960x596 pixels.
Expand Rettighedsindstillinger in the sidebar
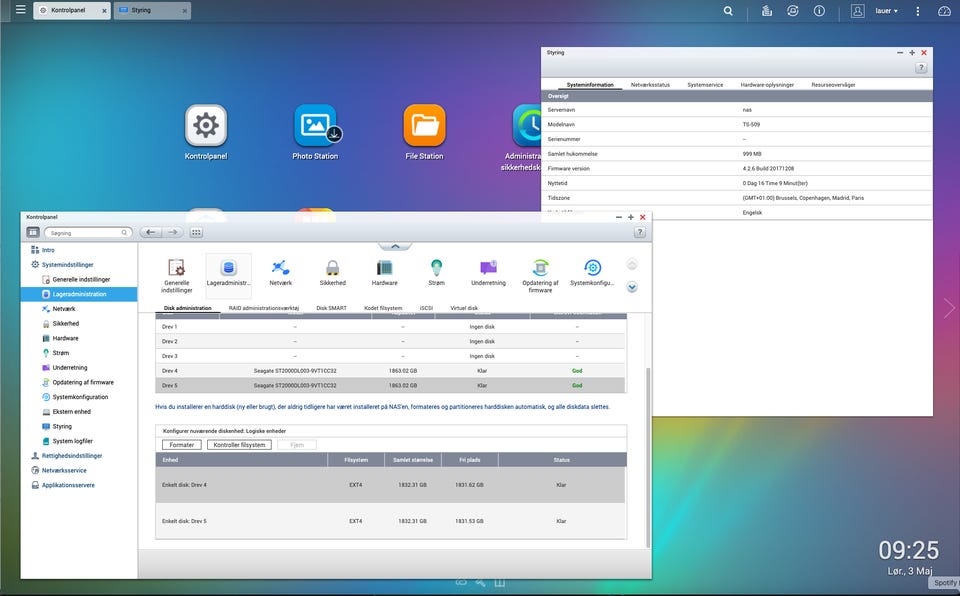[71, 455]
